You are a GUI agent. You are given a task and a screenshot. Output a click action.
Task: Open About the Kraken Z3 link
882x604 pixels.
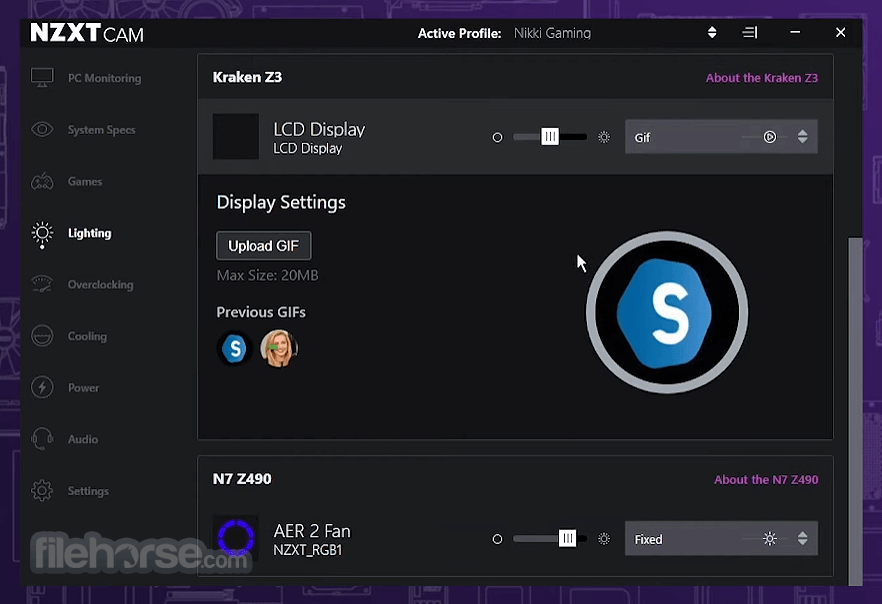(762, 78)
